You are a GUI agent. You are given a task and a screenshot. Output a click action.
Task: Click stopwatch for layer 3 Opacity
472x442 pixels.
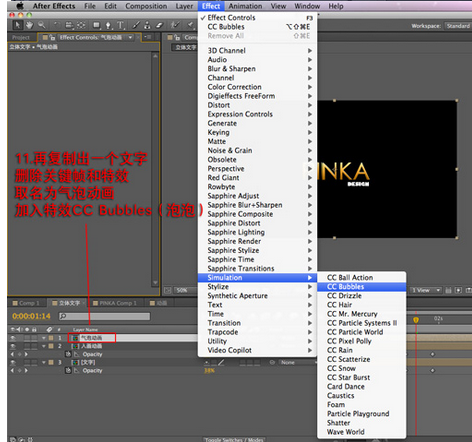68,370
